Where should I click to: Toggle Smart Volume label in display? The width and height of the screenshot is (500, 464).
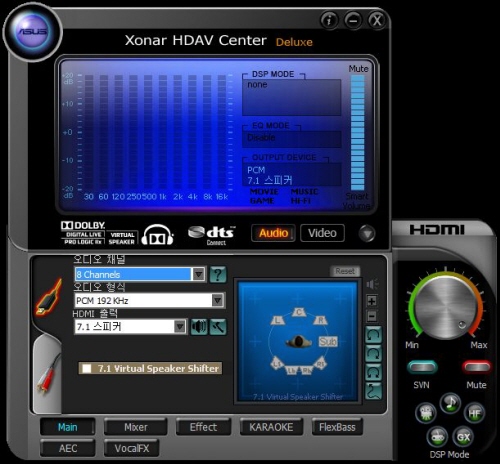tap(357, 201)
